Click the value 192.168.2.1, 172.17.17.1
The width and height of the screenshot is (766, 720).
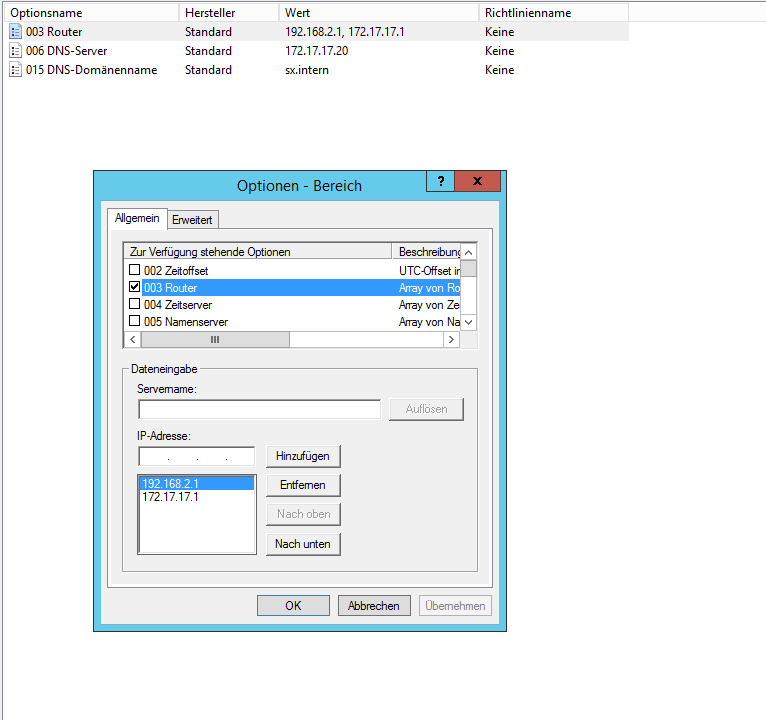[345, 32]
